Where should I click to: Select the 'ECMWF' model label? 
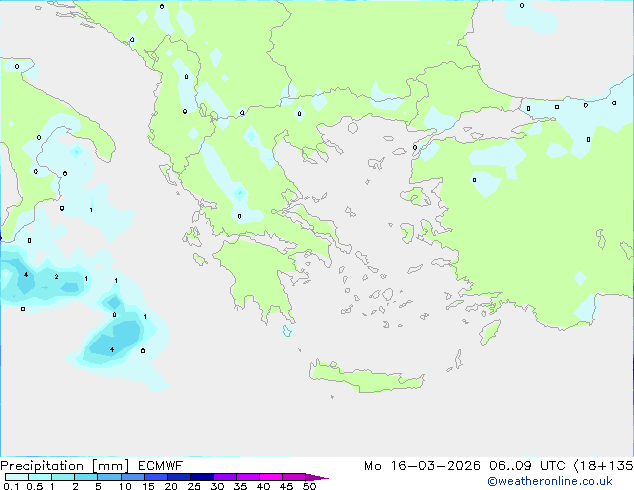161,466
